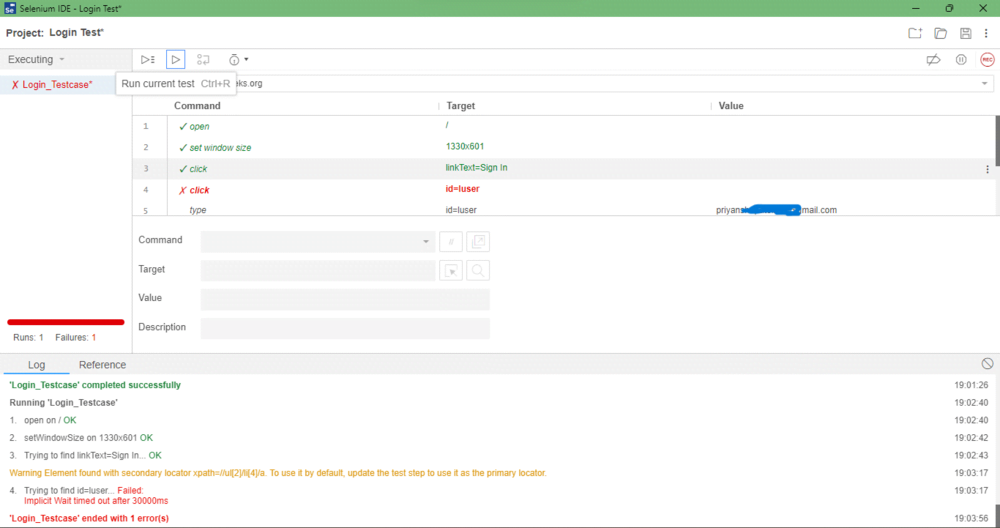Expand the Executing view dropdown

click(x=36, y=59)
